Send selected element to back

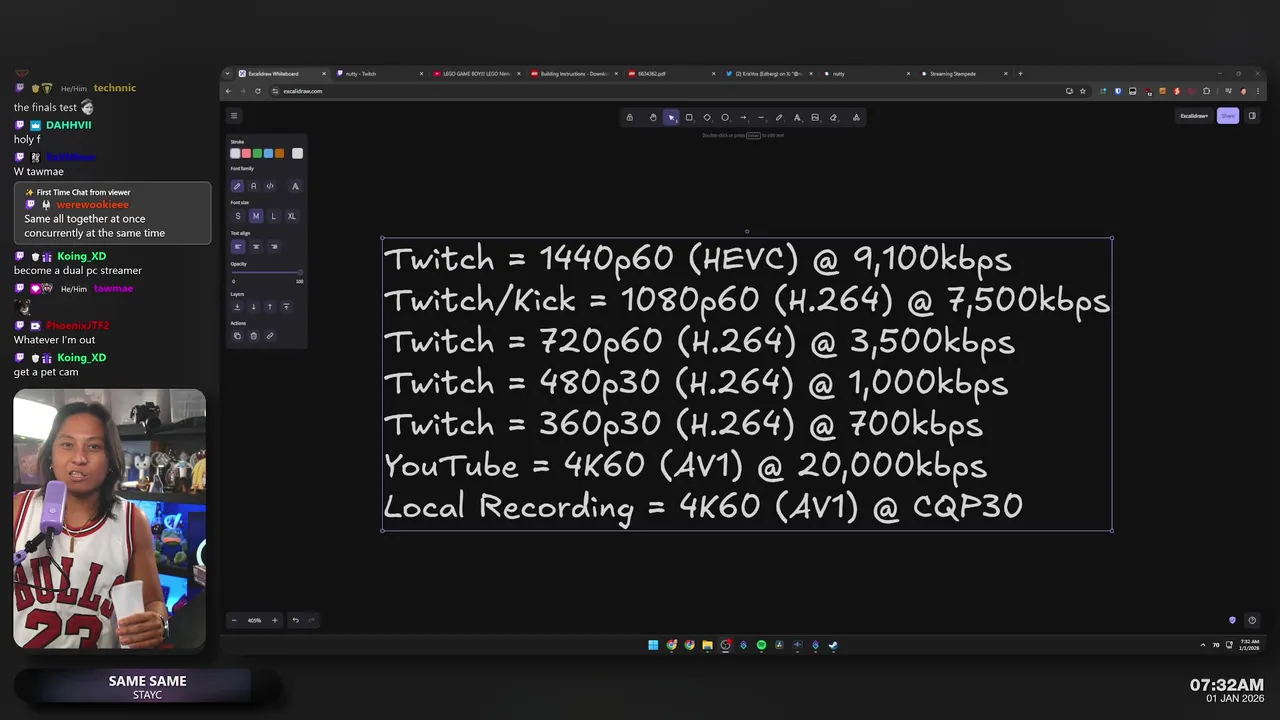[x=237, y=307]
